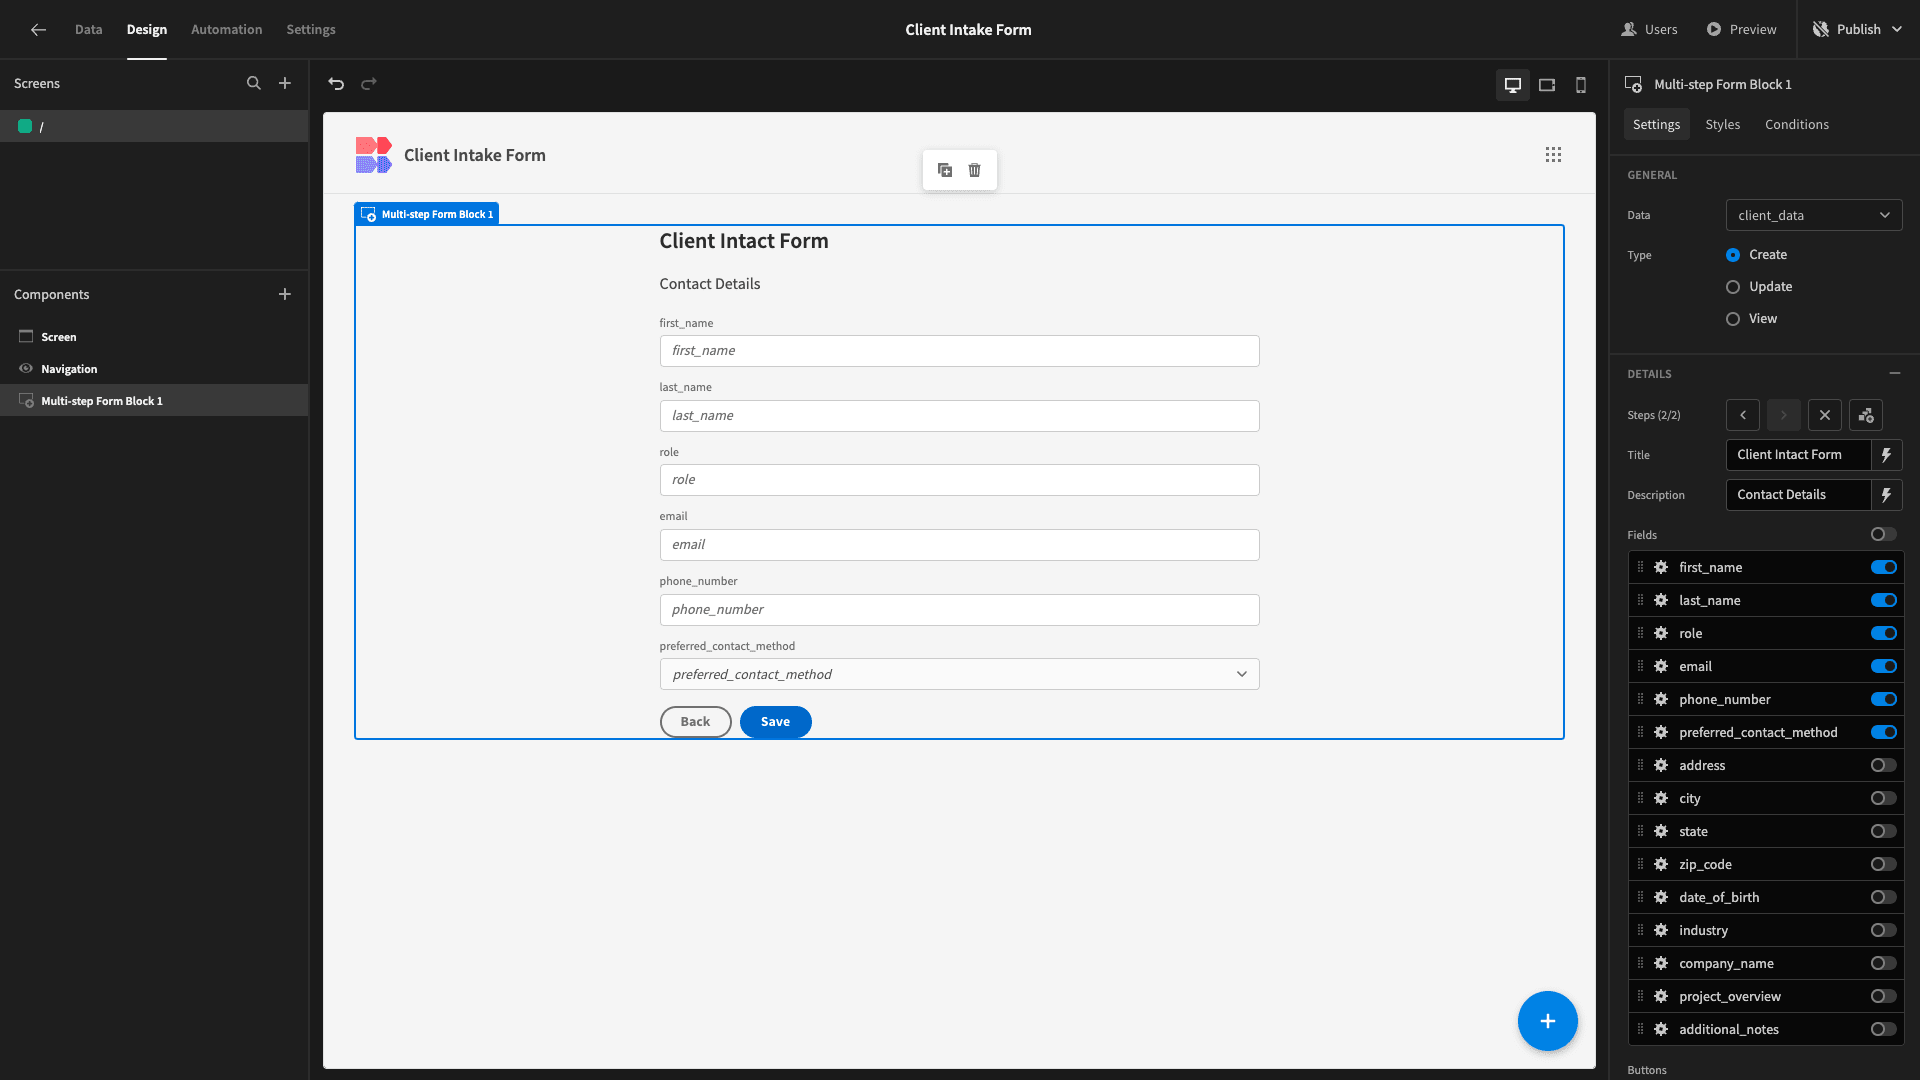This screenshot has width=1920, height=1080.
Task: Click the delete form block icon
Action: click(975, 170)
